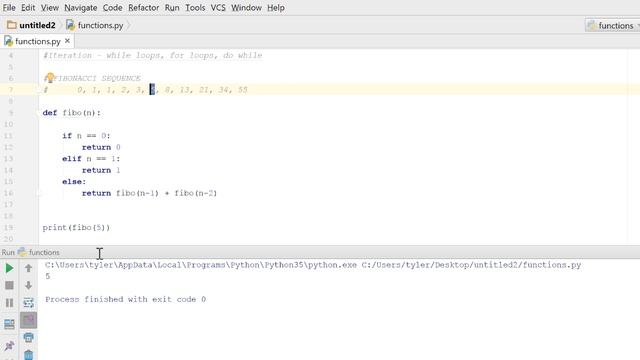
Task: Open the Edit menu
Action: pos(28,8)
